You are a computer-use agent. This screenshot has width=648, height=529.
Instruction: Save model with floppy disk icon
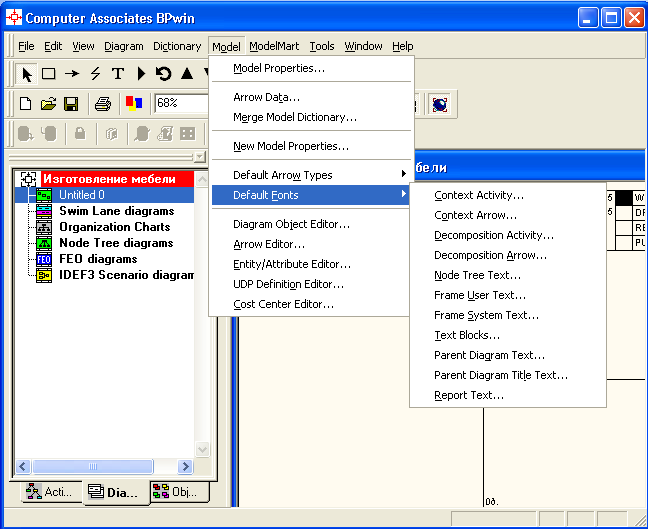(71, 103)
